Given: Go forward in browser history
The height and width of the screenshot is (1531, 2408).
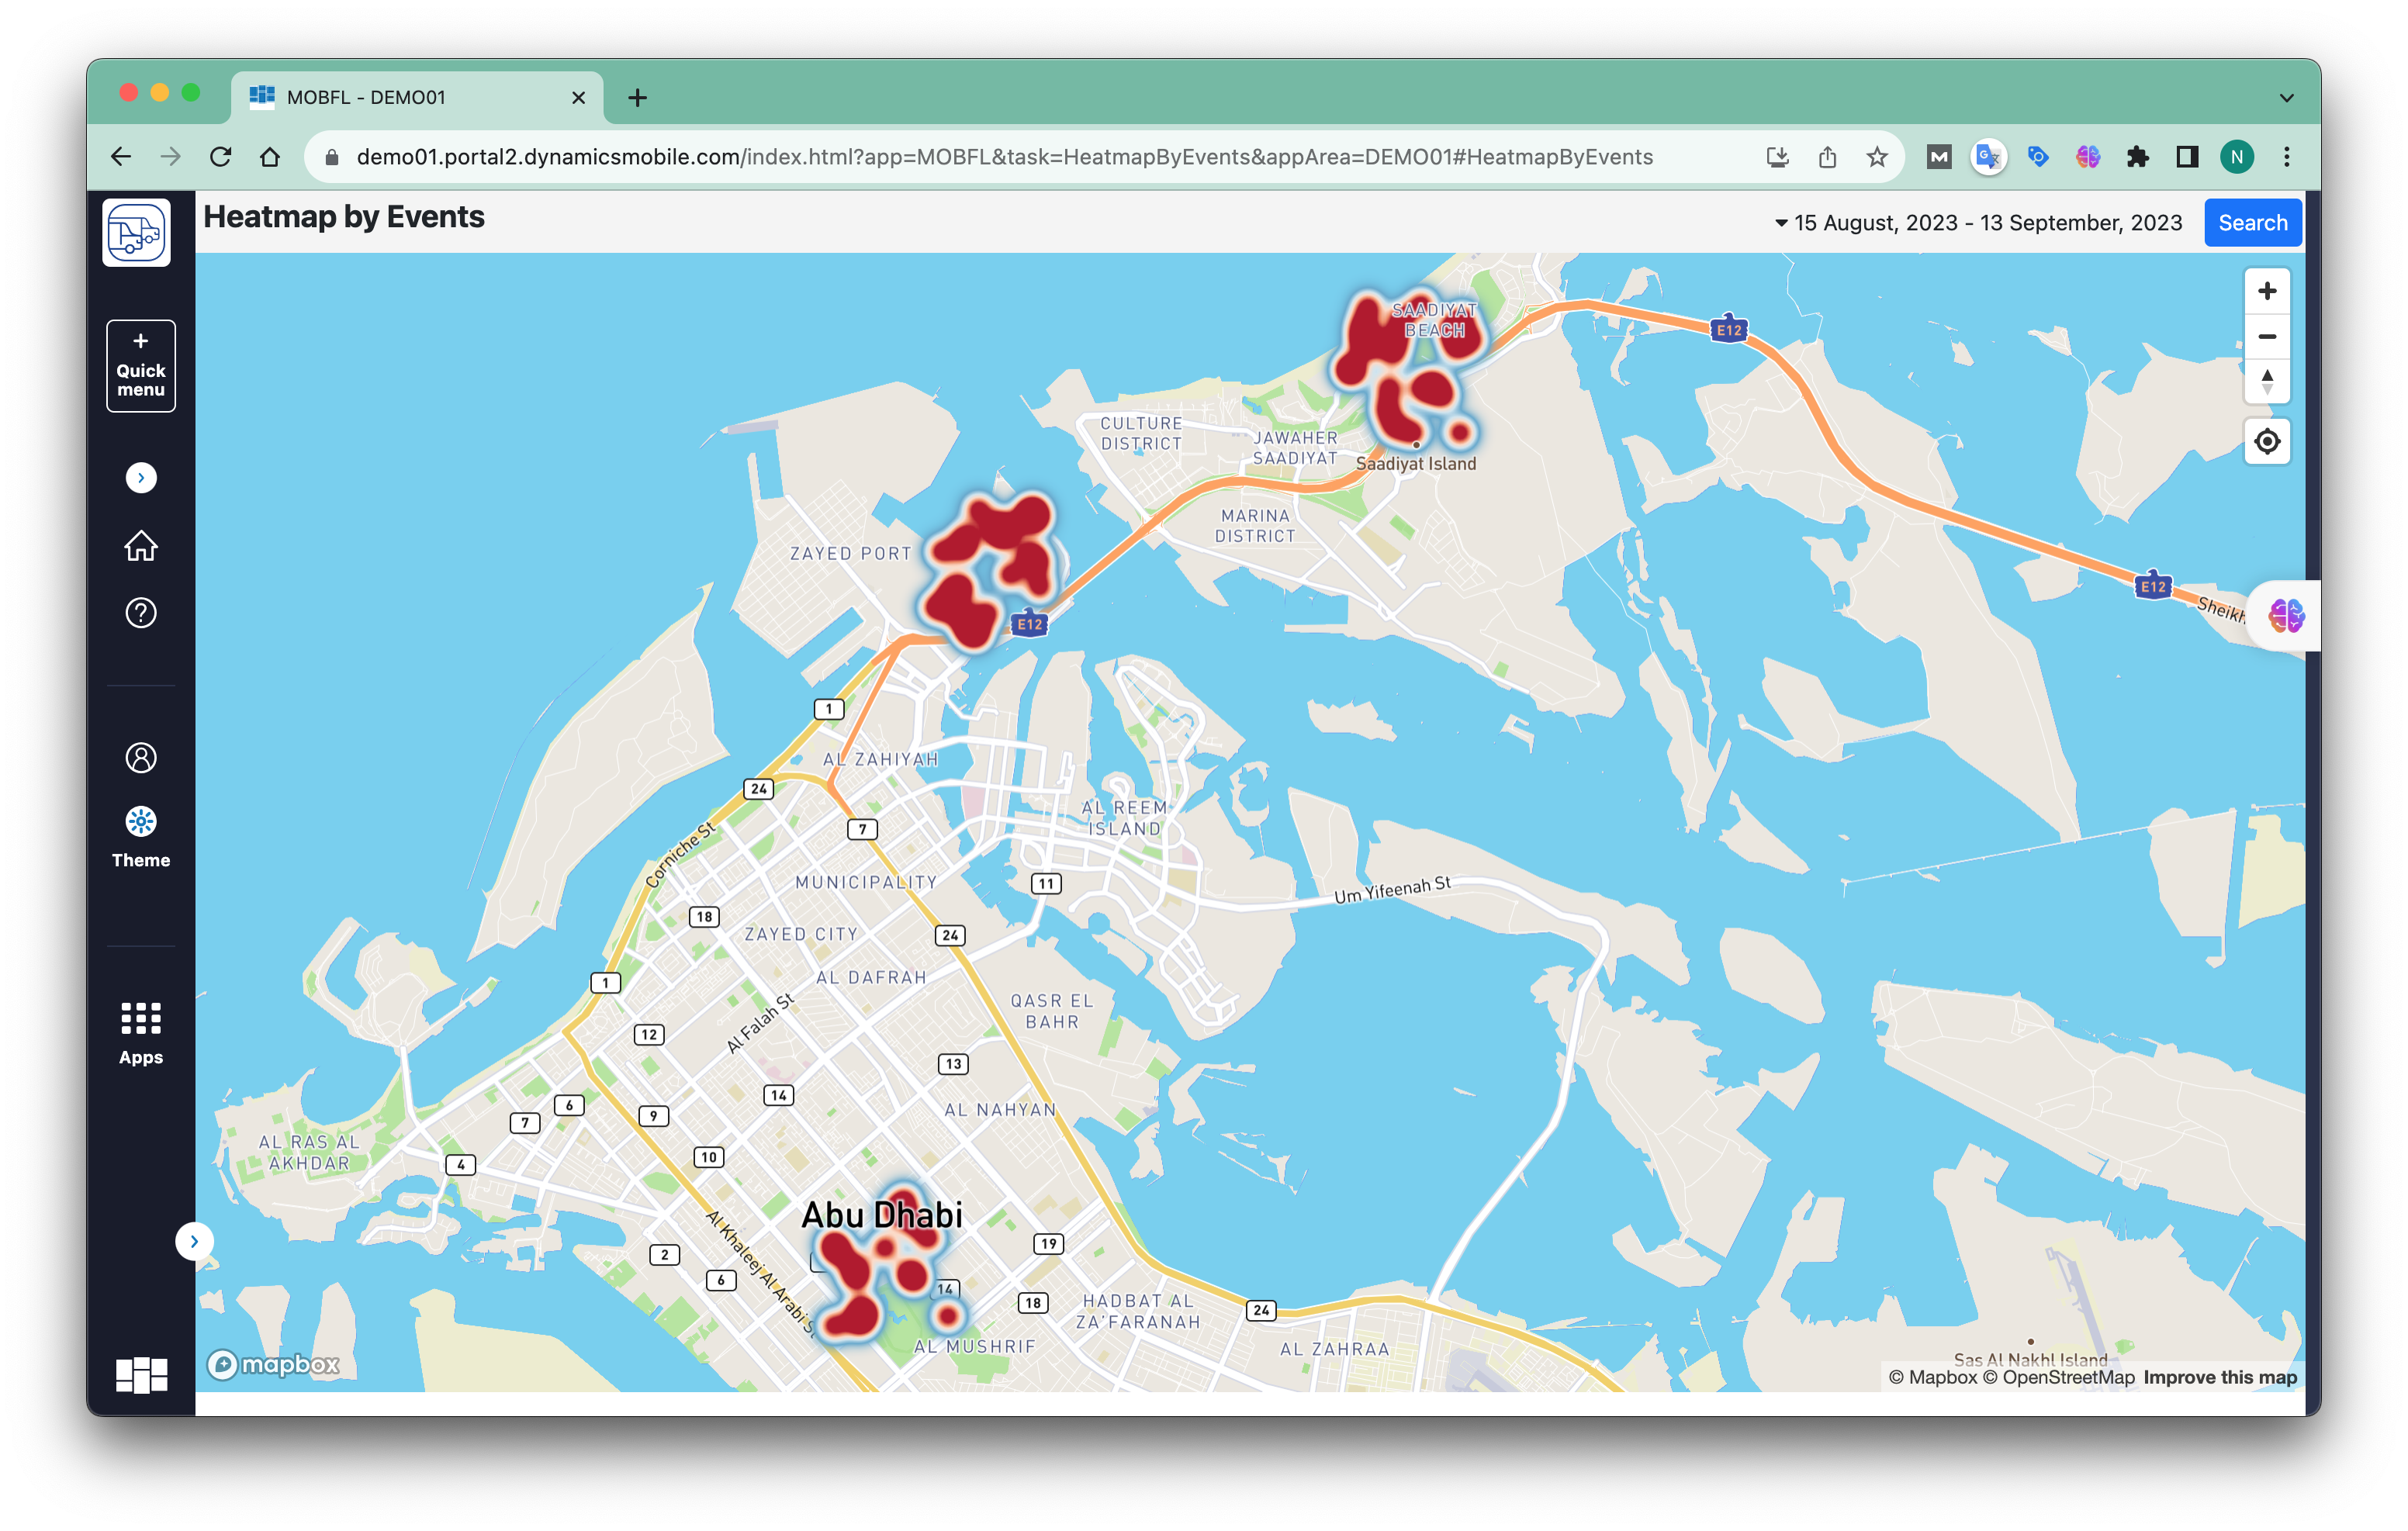Looking at the screenshot, I should pos(171,156).
